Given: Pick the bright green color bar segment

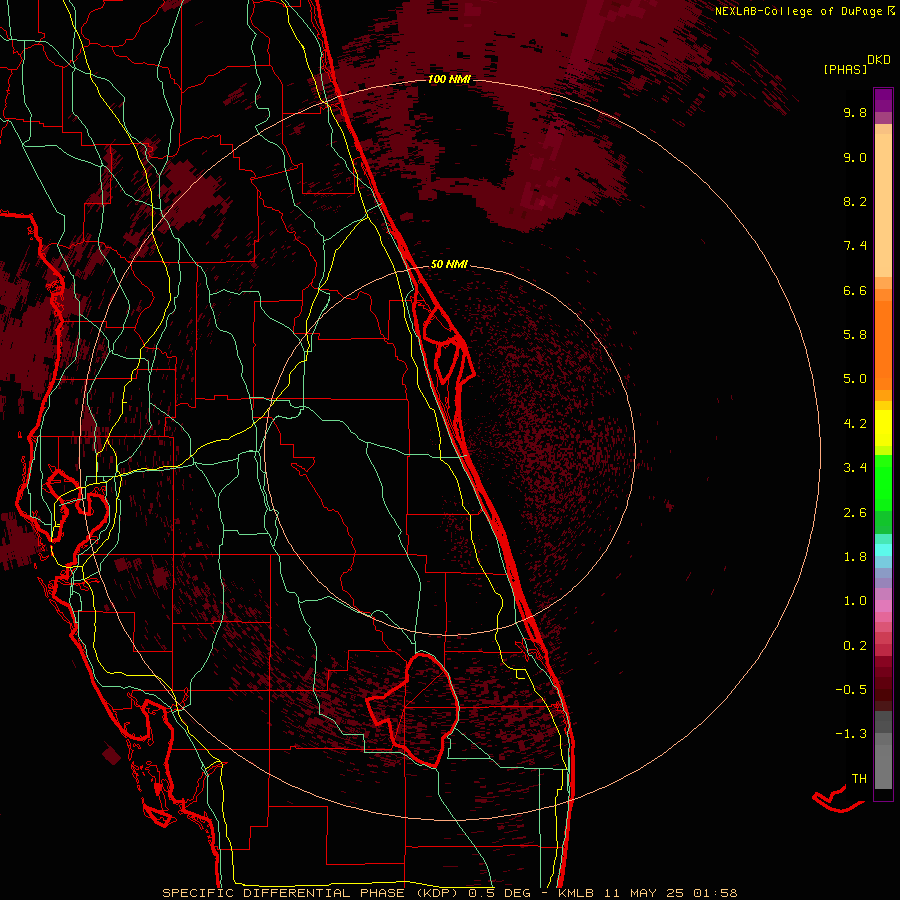Looking at the screenshot, I should click(883, 481).
